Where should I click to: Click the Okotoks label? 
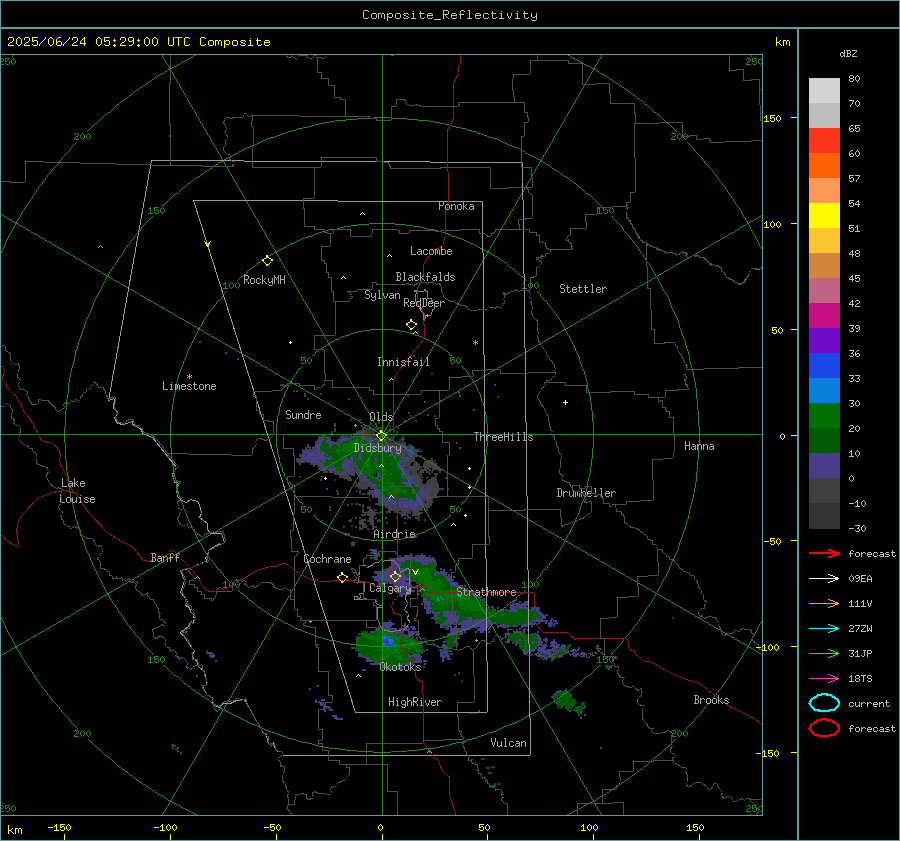pyautogui.click(x=400, y=667)
